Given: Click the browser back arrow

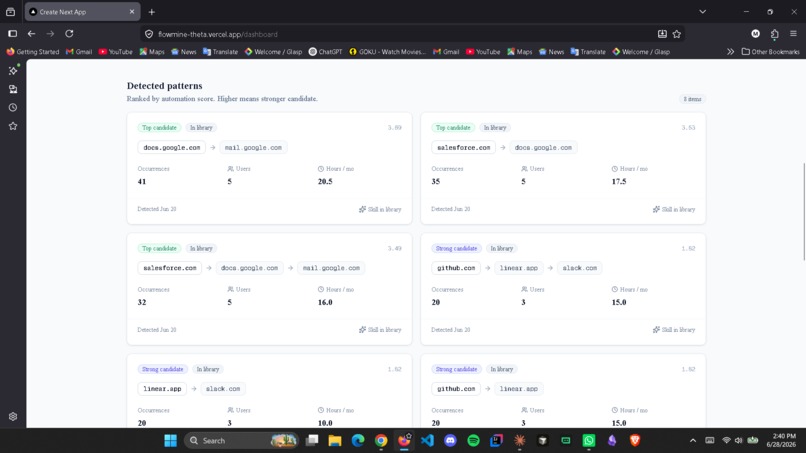Looking at the screenshot, I should (31, 34).
